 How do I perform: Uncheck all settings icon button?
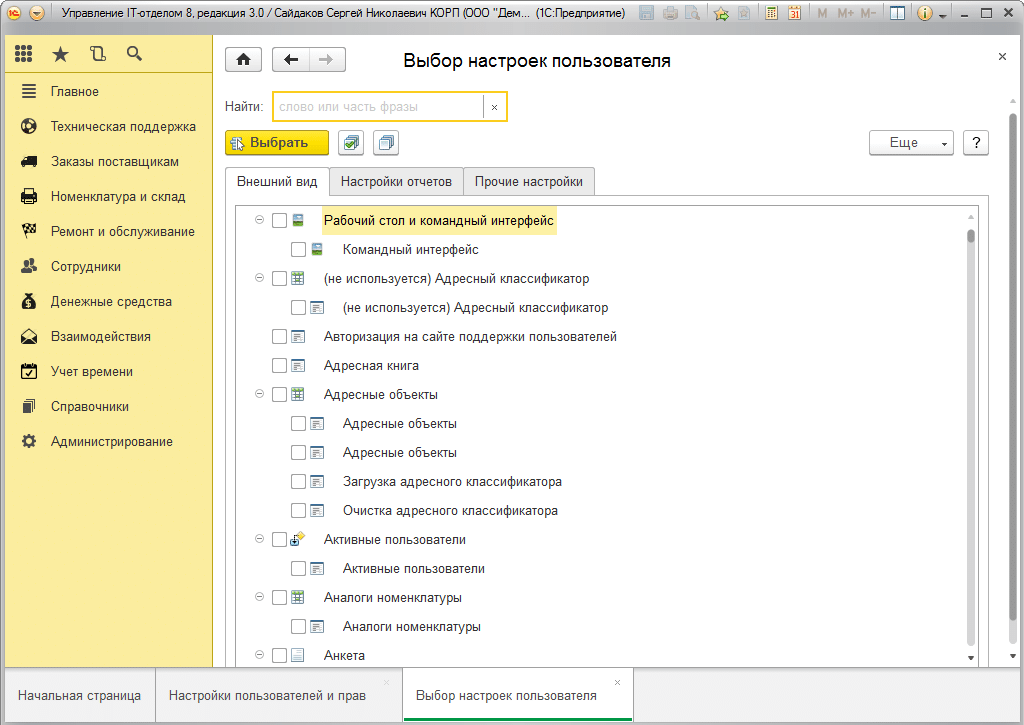point(386,142)
